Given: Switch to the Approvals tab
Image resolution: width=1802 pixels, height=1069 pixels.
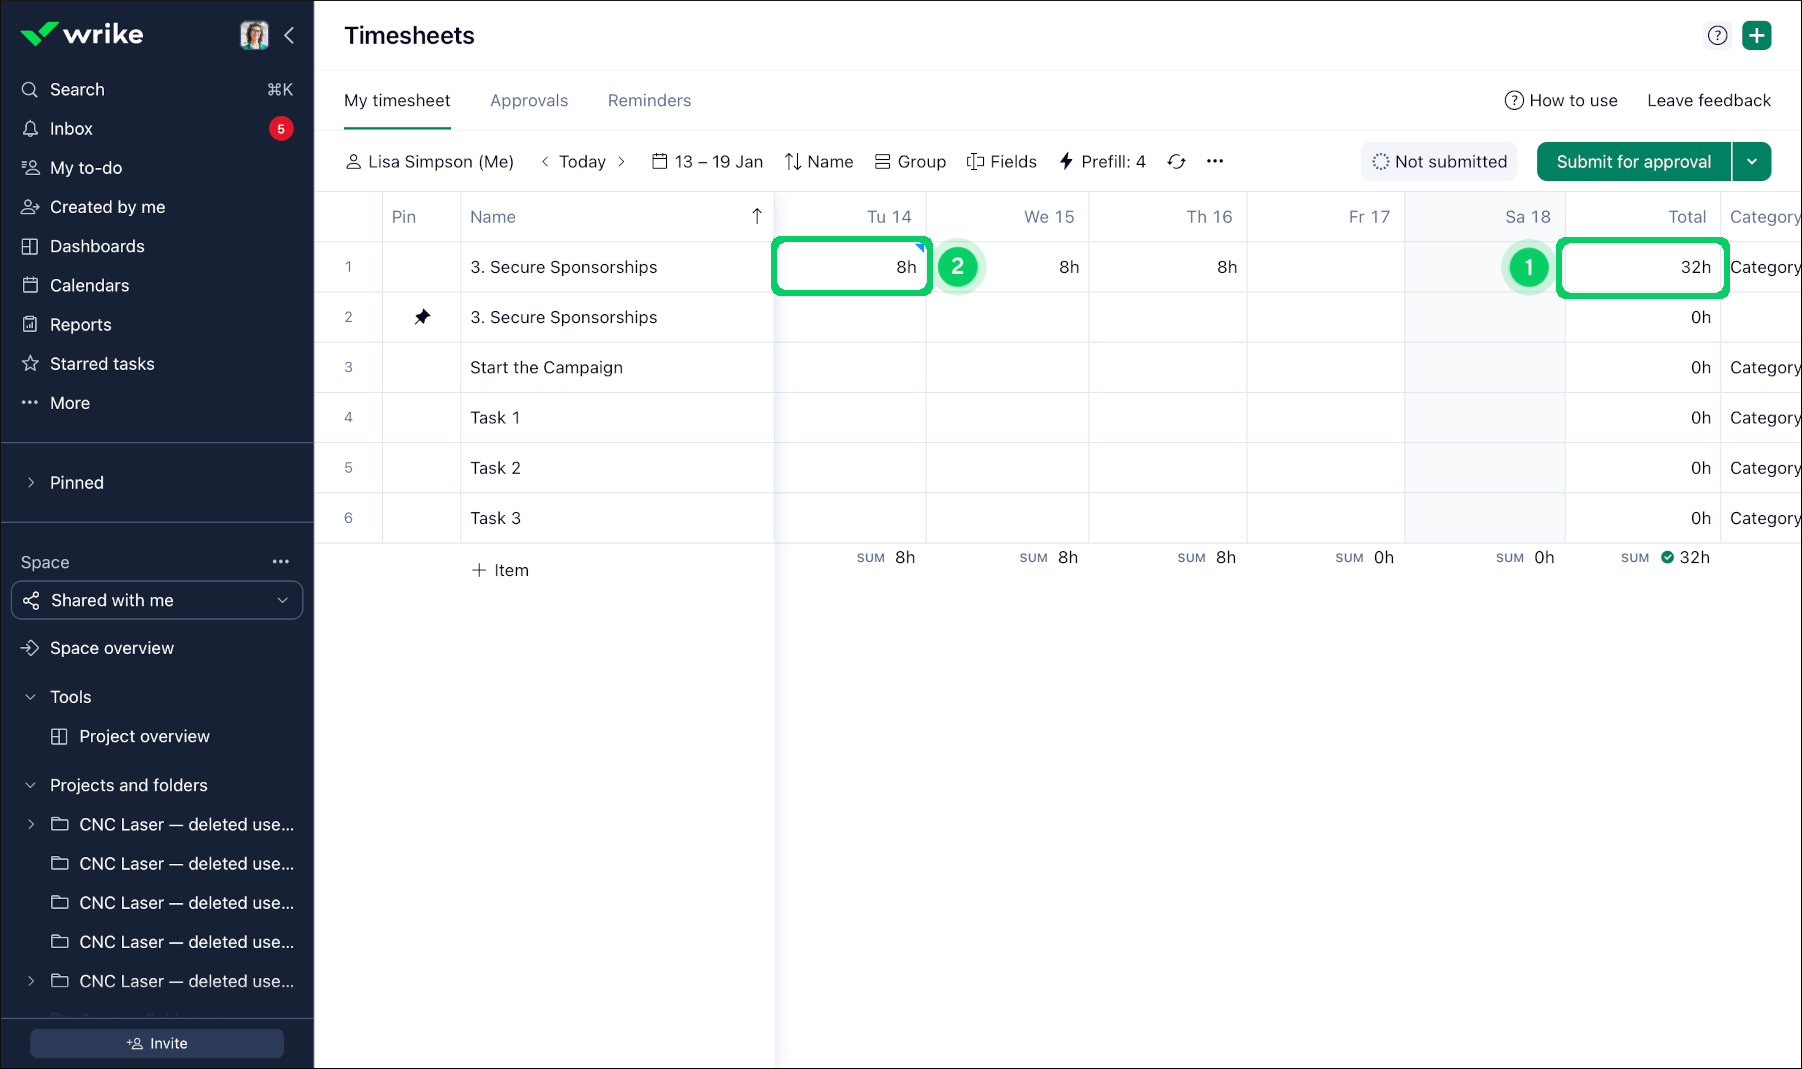Looking at the screenshot, I should tap(528, 100).
